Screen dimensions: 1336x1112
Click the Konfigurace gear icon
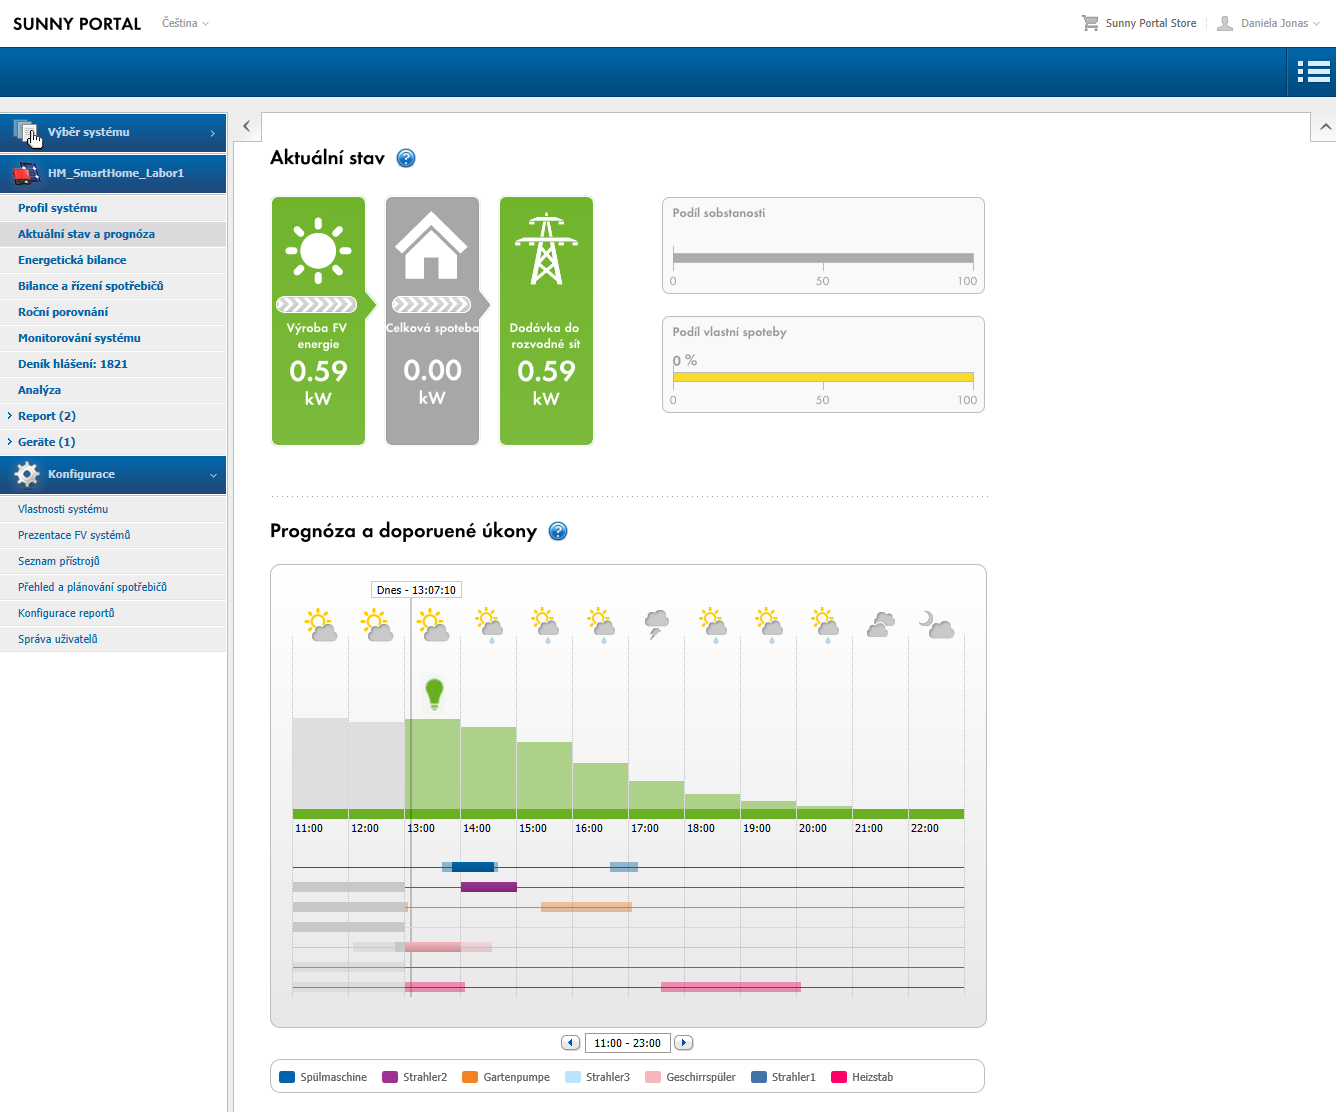27,474
